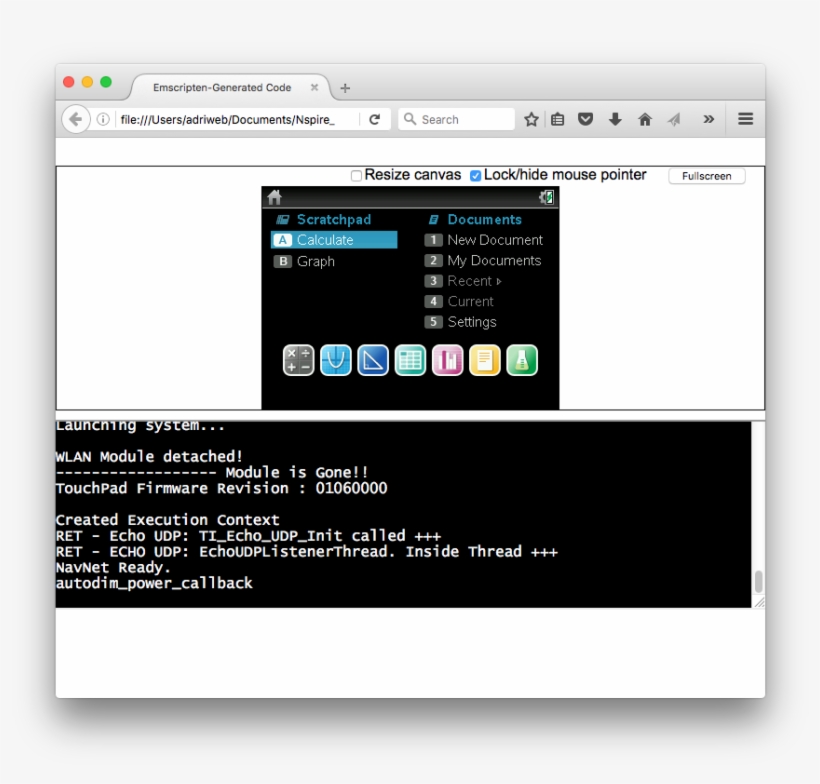Grab the console textarea resize handle
This screenshot has height=784, width=820.
tap(759, 603)
